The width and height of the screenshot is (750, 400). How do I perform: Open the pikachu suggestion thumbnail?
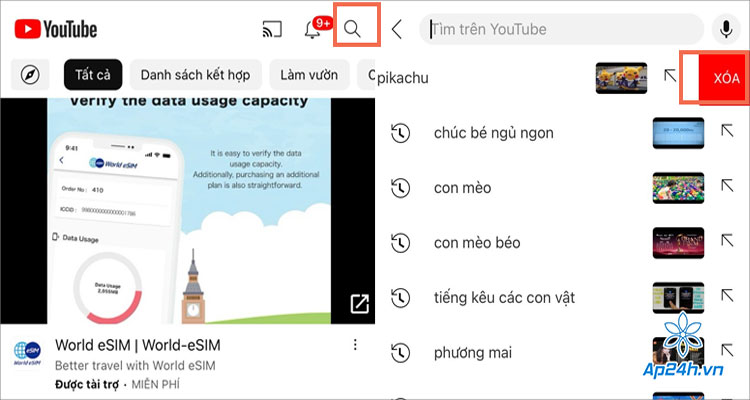[x=621, y=78]
